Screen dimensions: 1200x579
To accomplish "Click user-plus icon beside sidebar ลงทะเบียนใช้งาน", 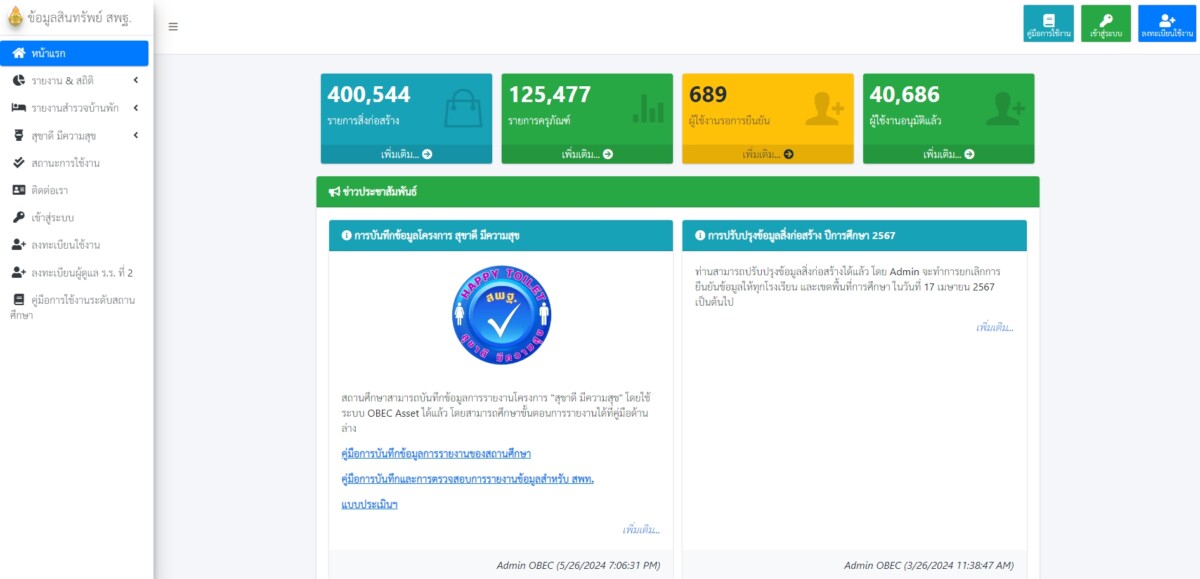I will click(19, 244).
